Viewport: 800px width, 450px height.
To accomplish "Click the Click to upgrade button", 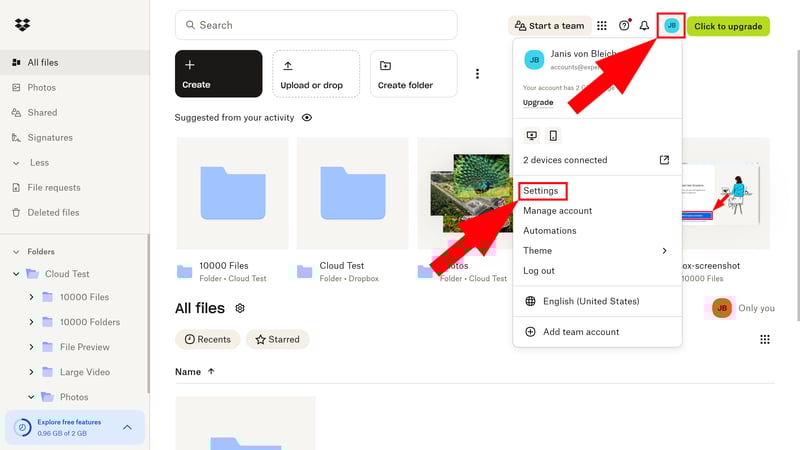I will [728, 26].
